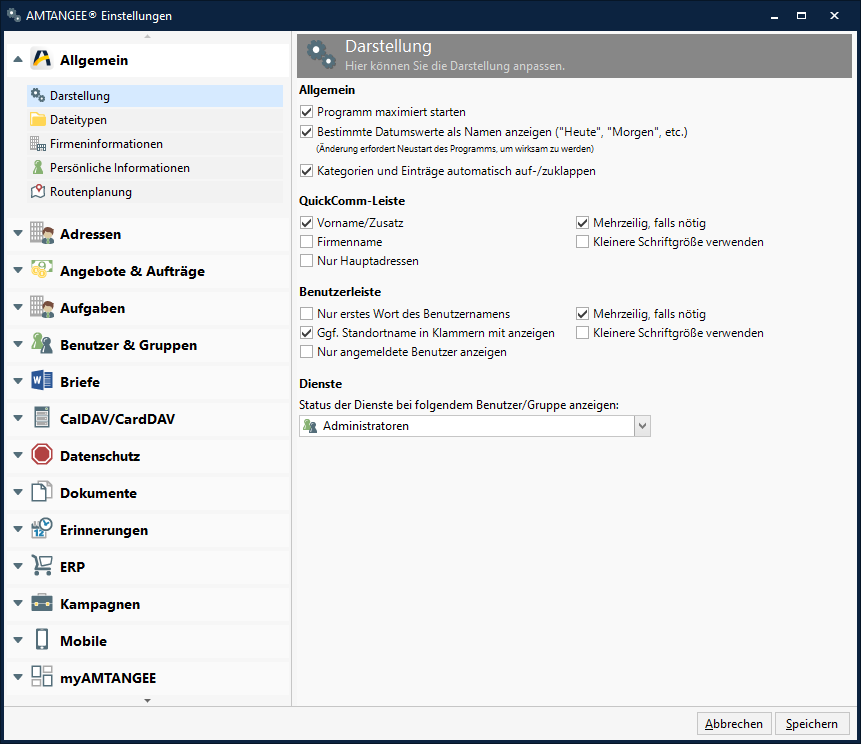Select the Darstellung settings page
861x744 pixels.
[155, 96]
